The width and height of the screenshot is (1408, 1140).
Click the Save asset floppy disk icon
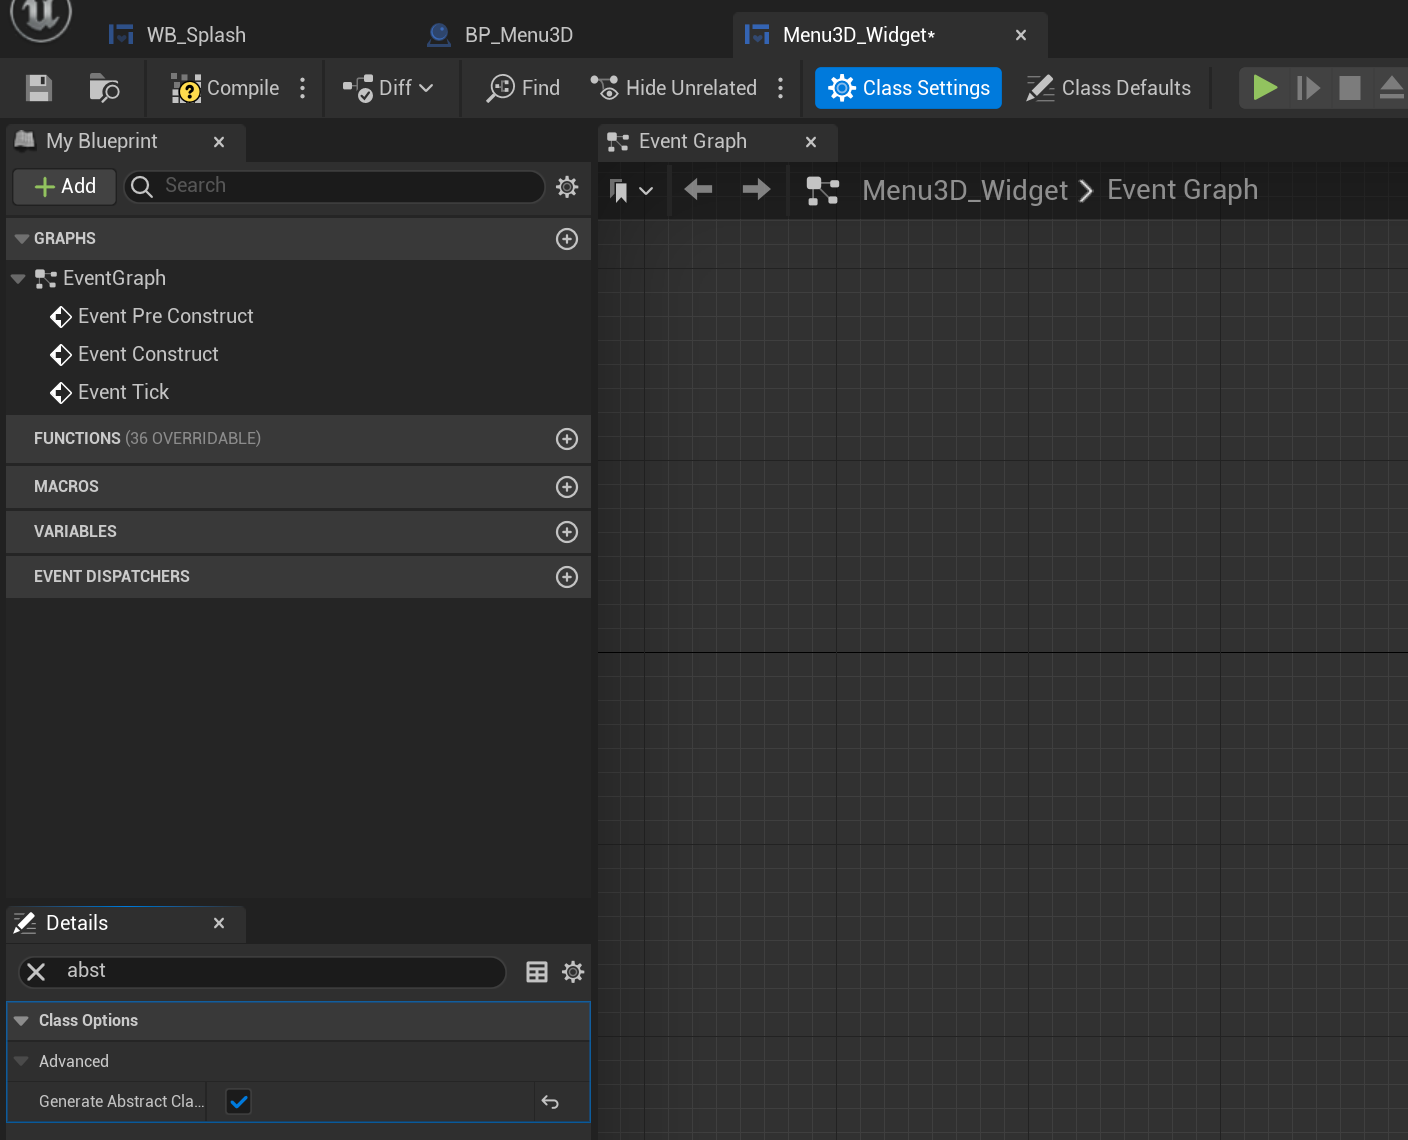39,88
